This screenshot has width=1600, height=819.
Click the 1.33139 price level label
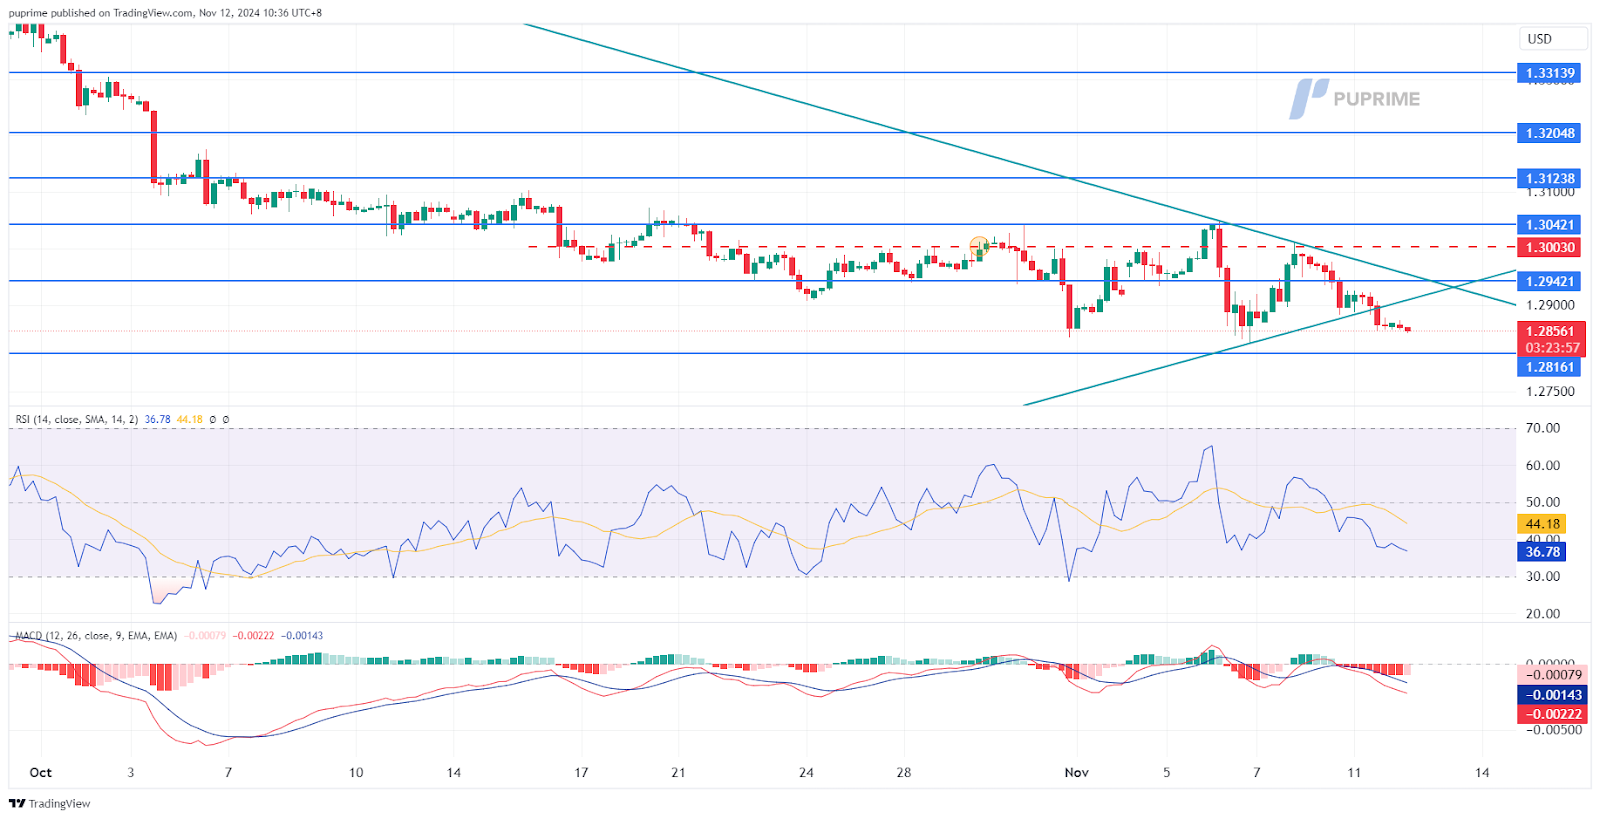(x=1549, y=73)
